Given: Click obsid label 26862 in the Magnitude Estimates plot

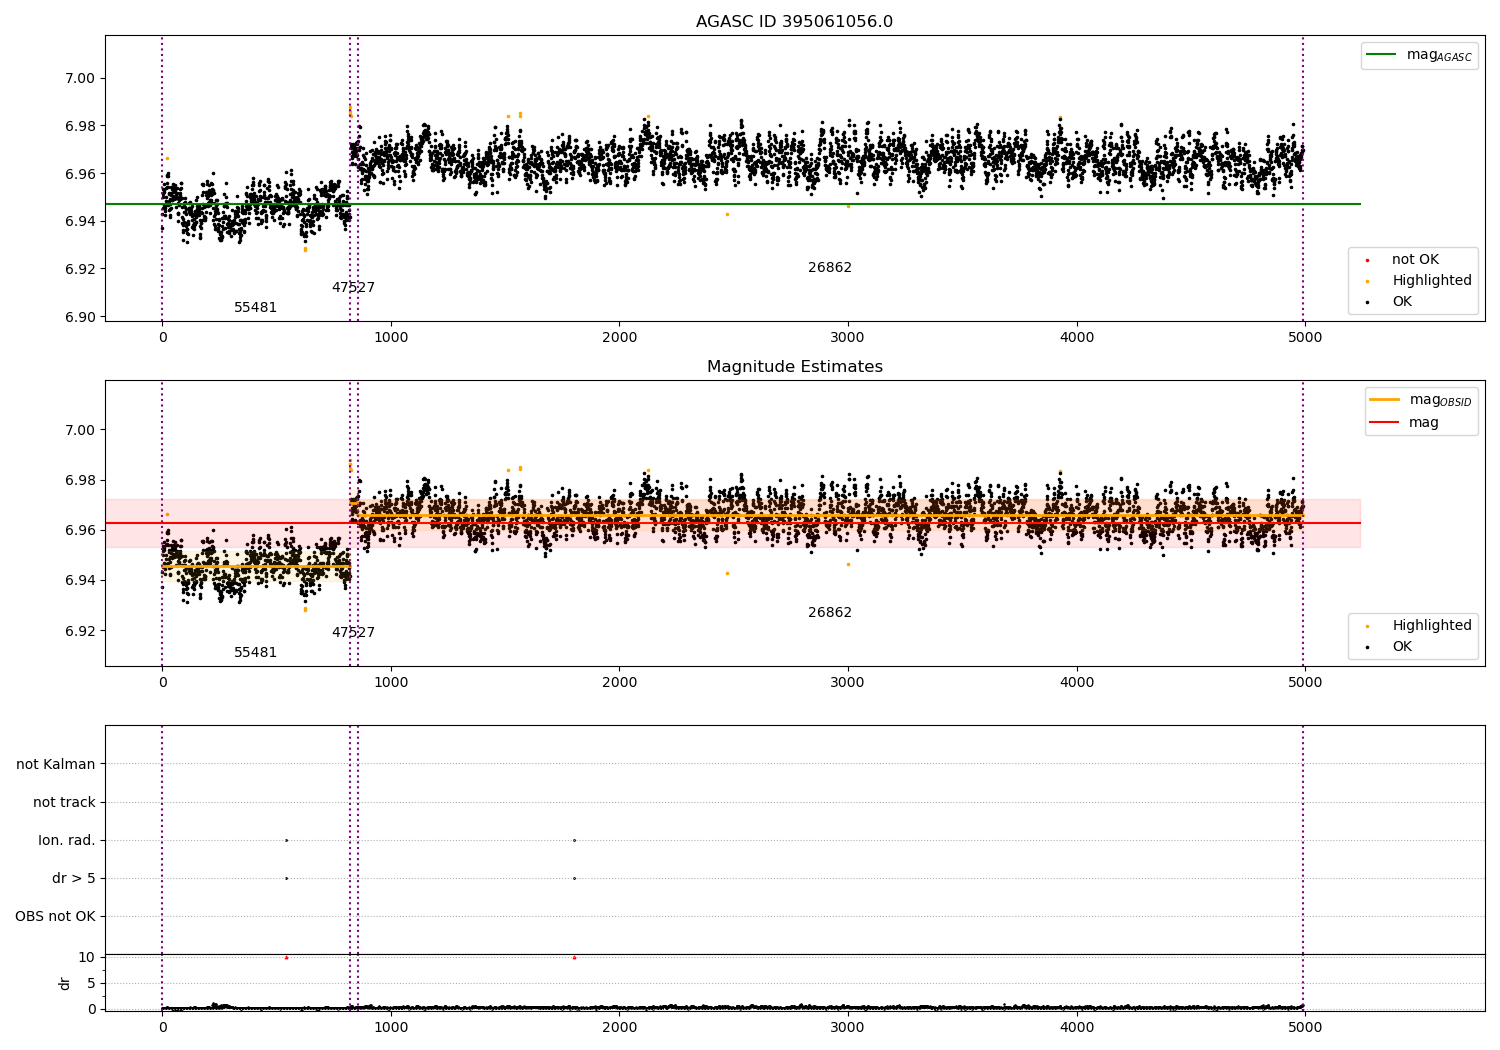Looking at the screenshot, I should 830,613.
